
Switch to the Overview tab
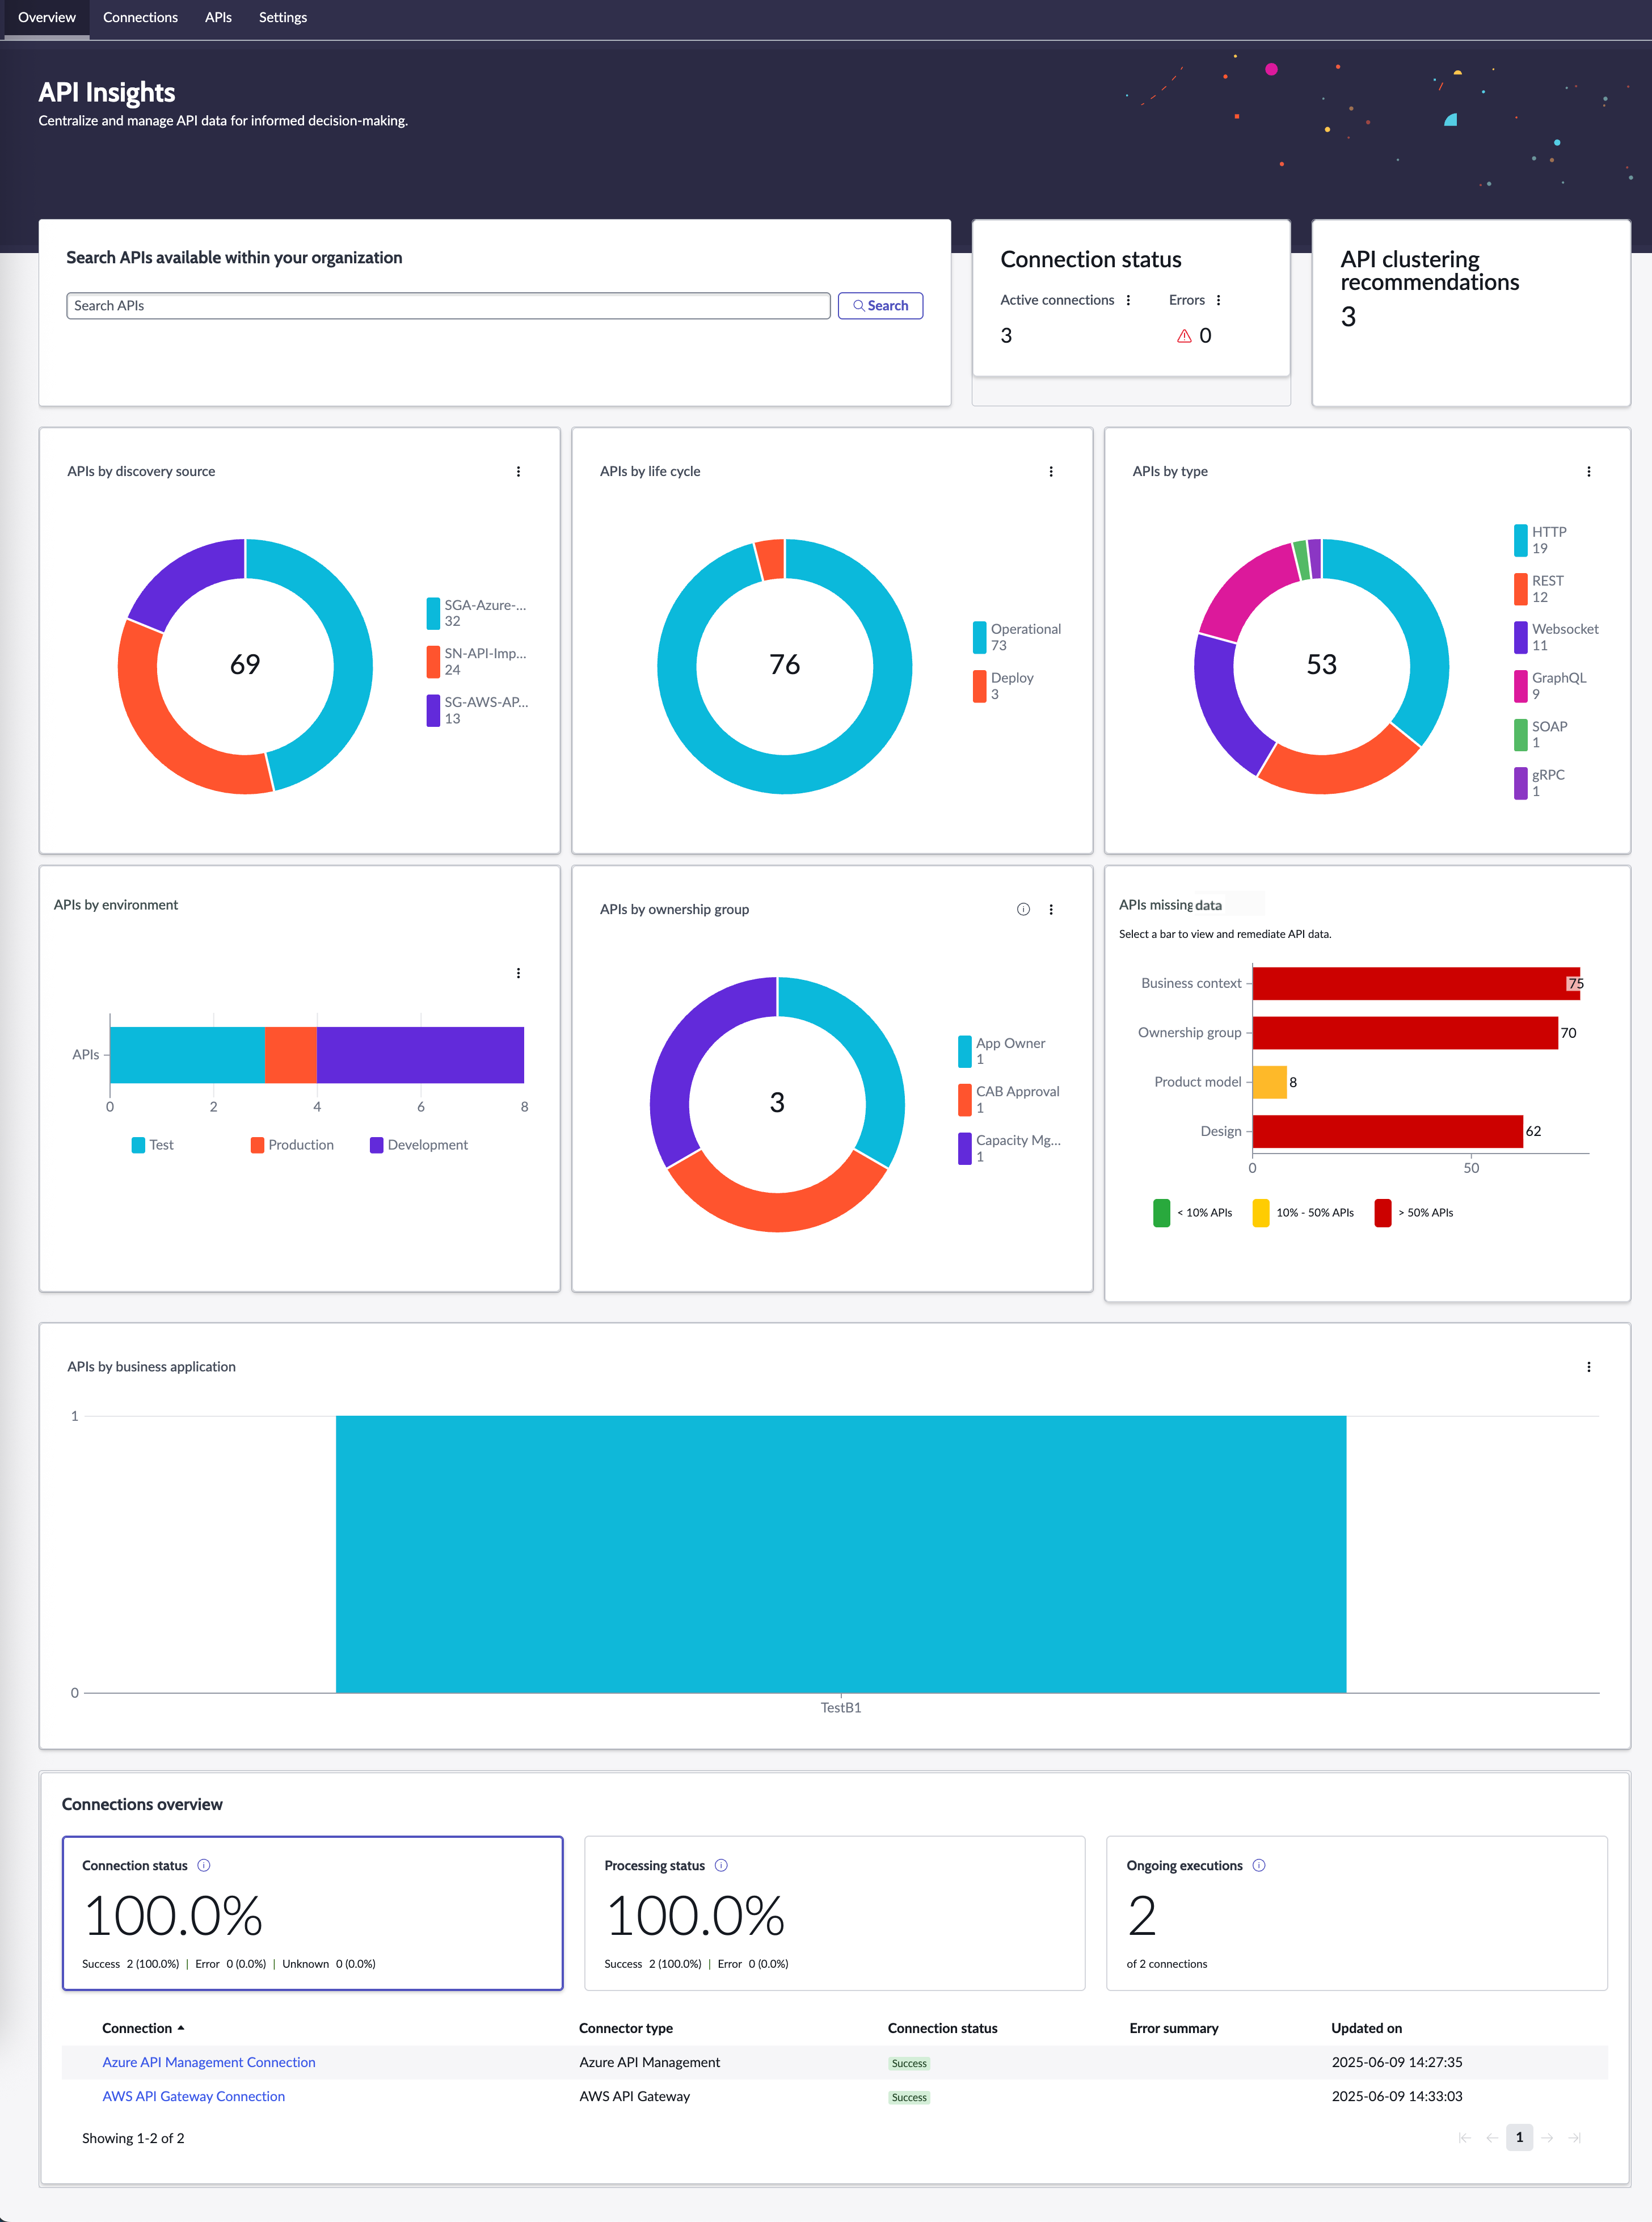(46, 18)
